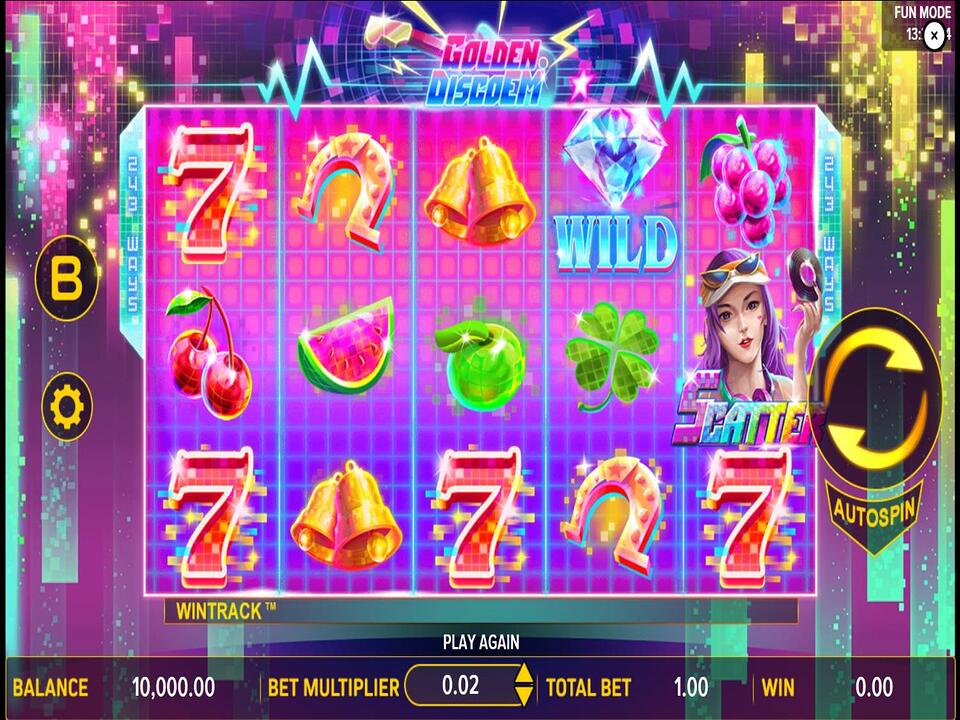Click the Wintrack bar
Screen dimensions: 960x720
pos(481,611)
